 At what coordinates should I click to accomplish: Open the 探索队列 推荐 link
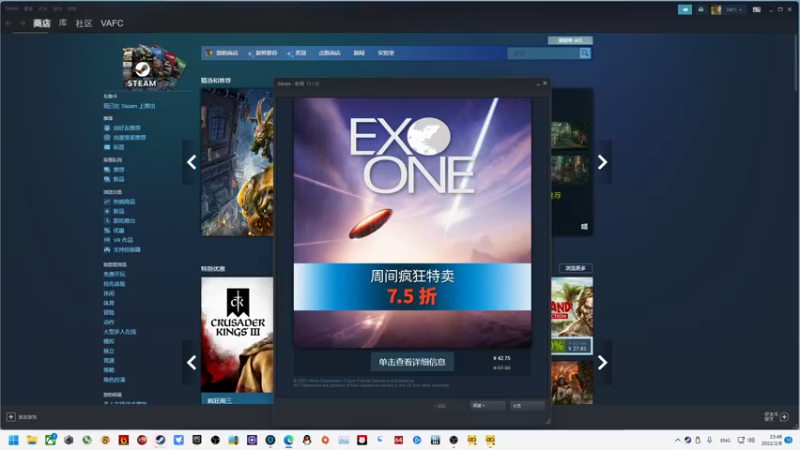[x=118, y=169]
